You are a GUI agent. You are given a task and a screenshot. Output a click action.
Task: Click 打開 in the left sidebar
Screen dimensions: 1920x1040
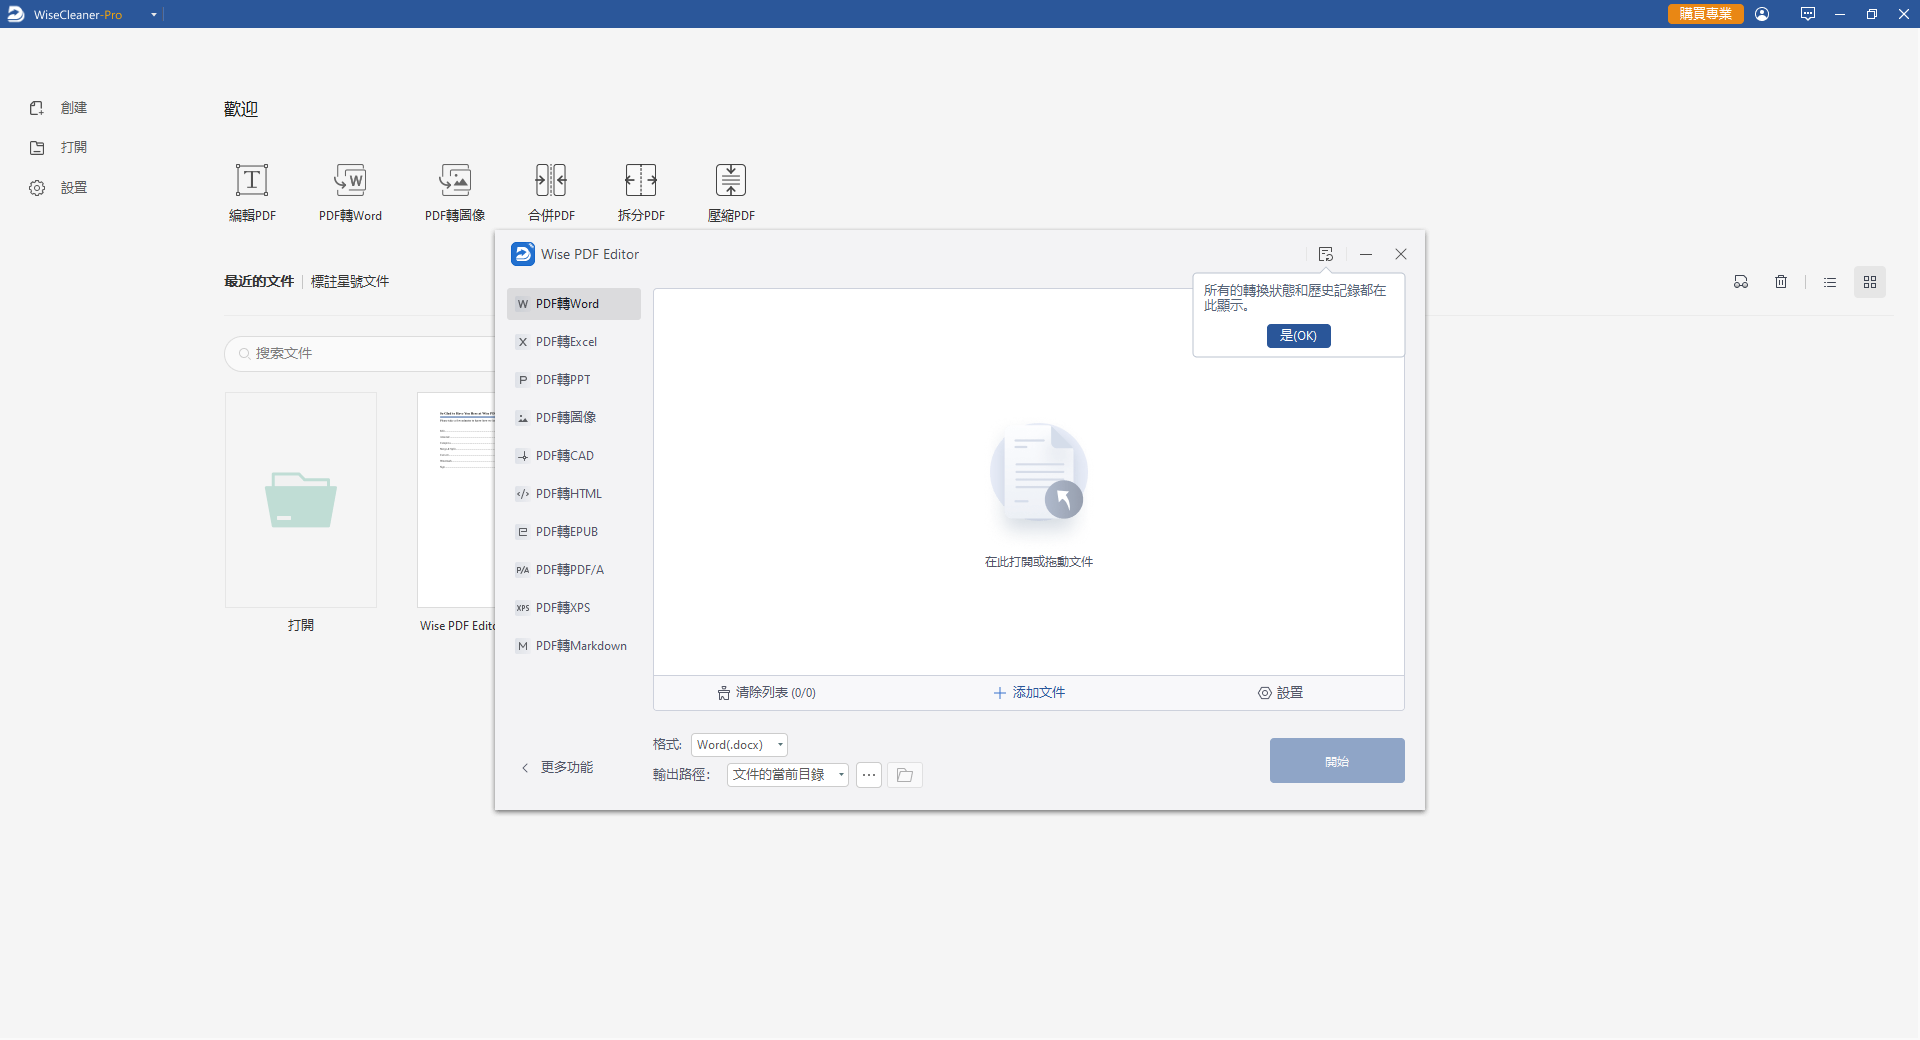click(x=58, y=148)
